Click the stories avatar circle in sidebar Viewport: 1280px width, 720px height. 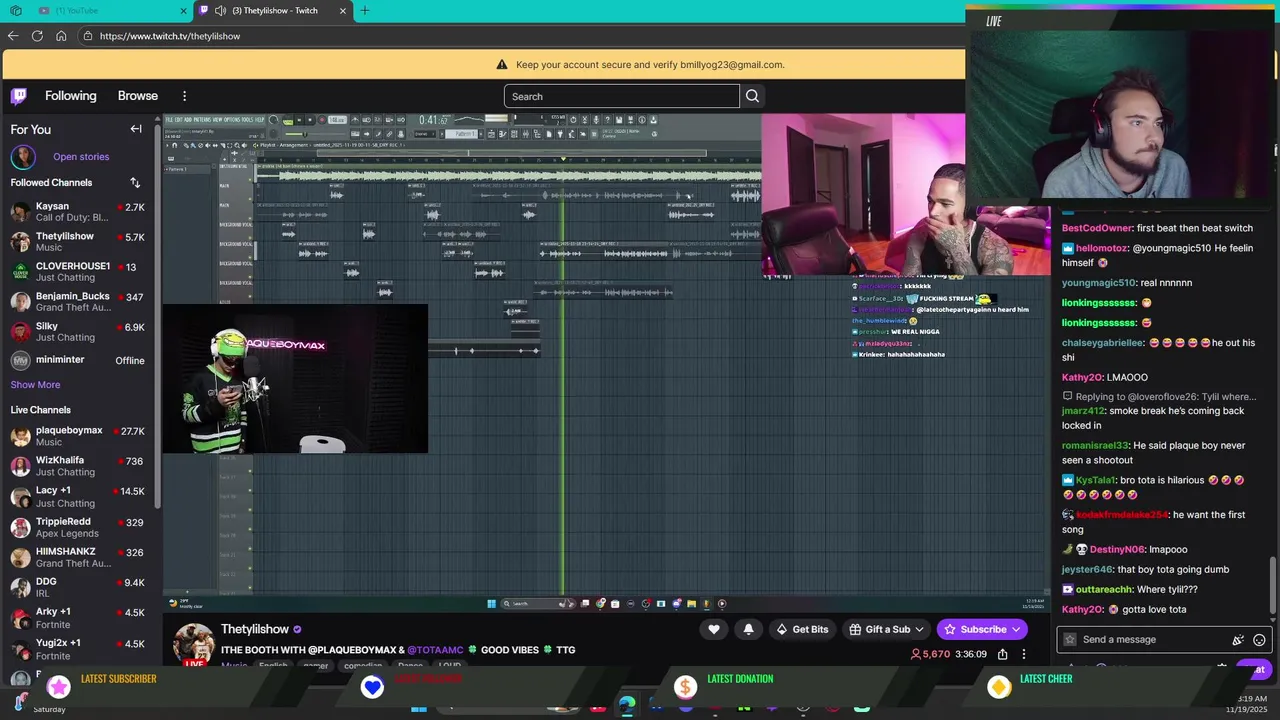23,157
